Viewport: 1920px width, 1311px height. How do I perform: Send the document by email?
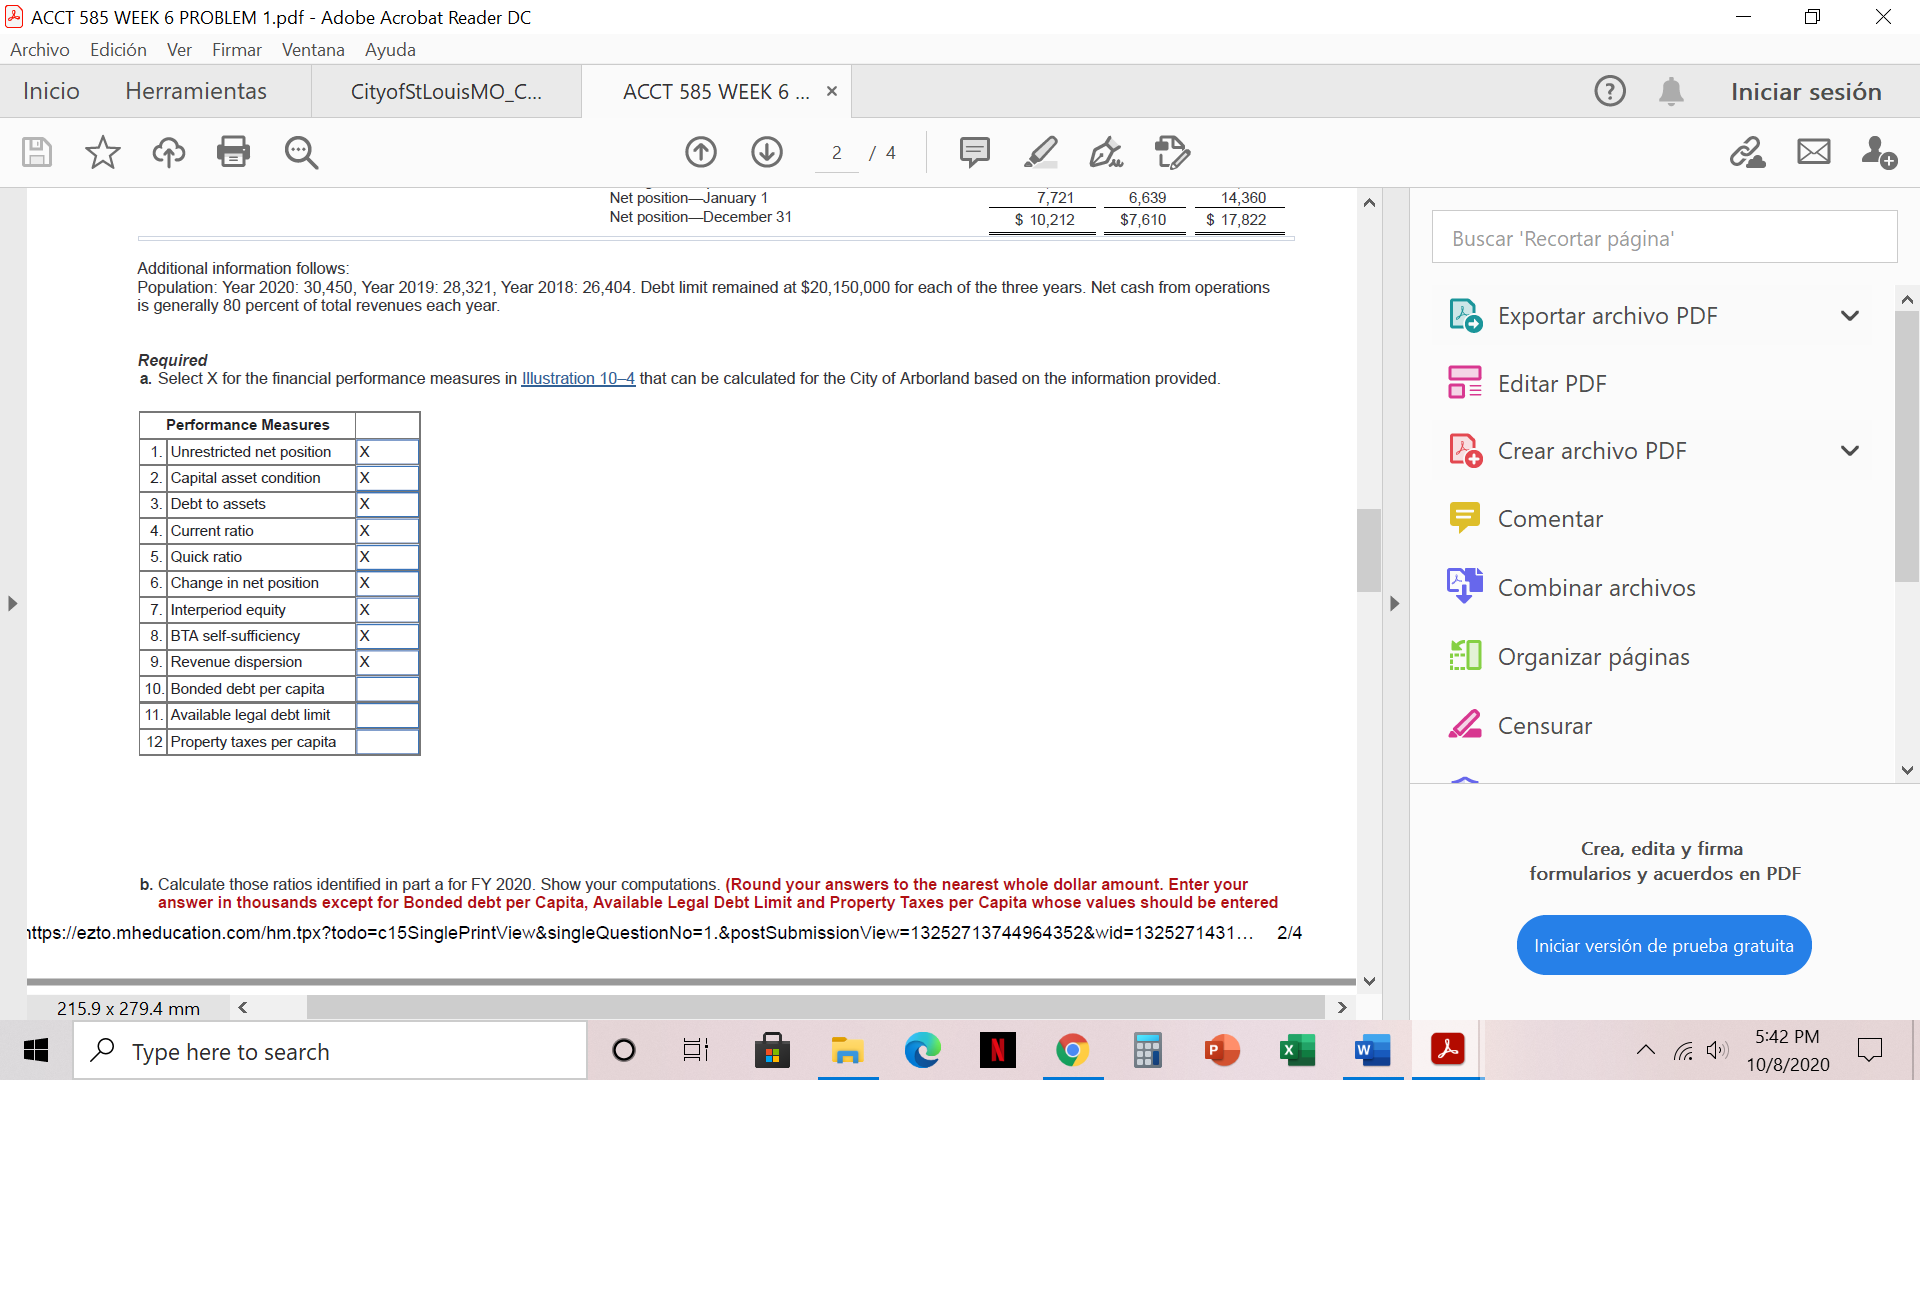point(1813,152)
